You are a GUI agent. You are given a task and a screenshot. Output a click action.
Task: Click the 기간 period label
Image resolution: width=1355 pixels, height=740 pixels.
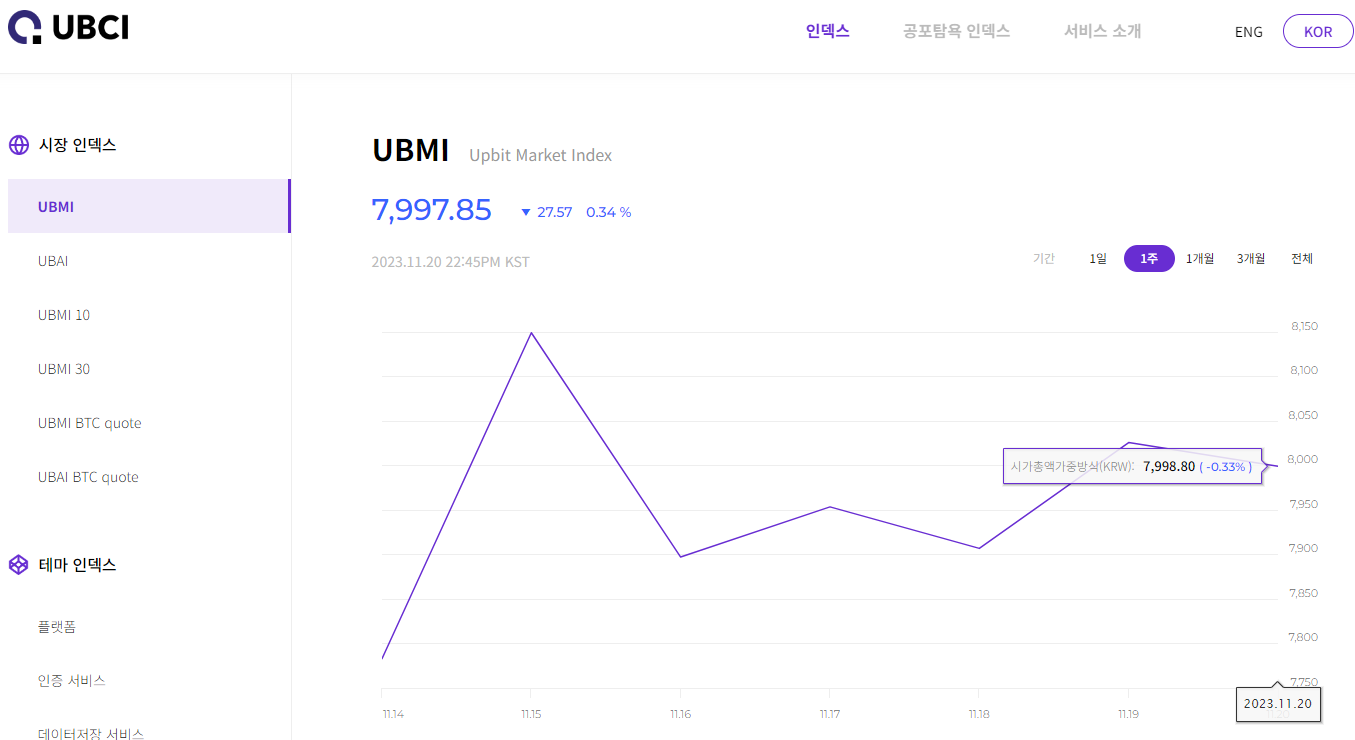pyautogui.click(x=1044, y=259)
